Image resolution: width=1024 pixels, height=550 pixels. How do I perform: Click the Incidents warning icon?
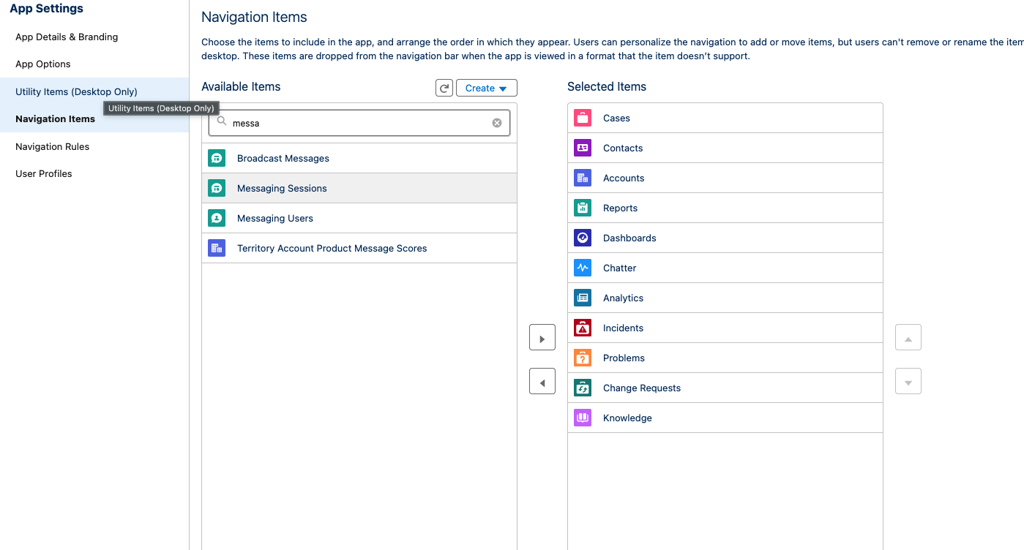coord(583,328)
